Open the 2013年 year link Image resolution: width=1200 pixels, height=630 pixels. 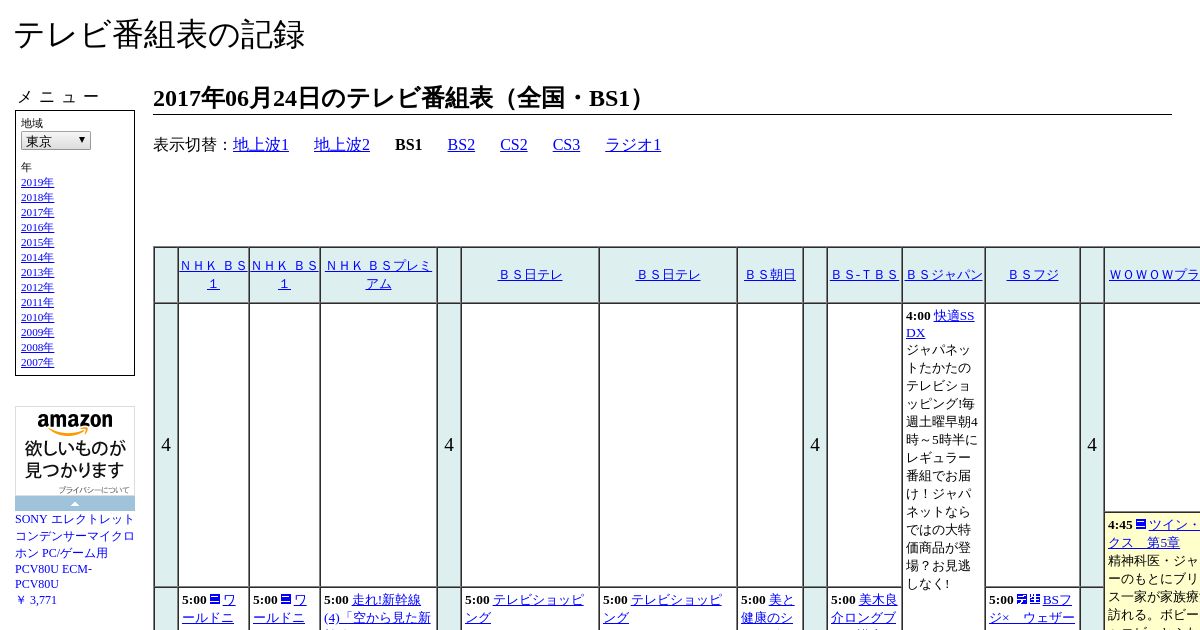37,273
